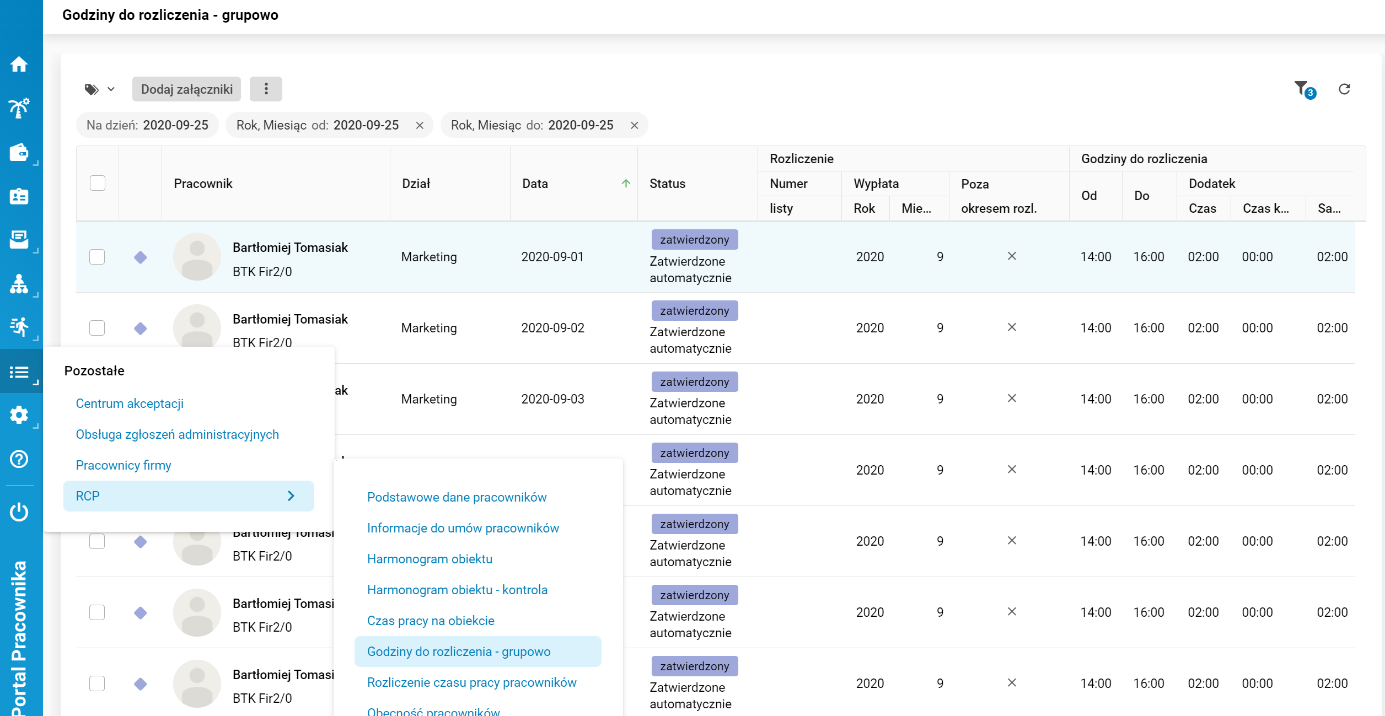1385x716 pixels.
Task: Open the three-dot more options menu
Action: [266, 89]
